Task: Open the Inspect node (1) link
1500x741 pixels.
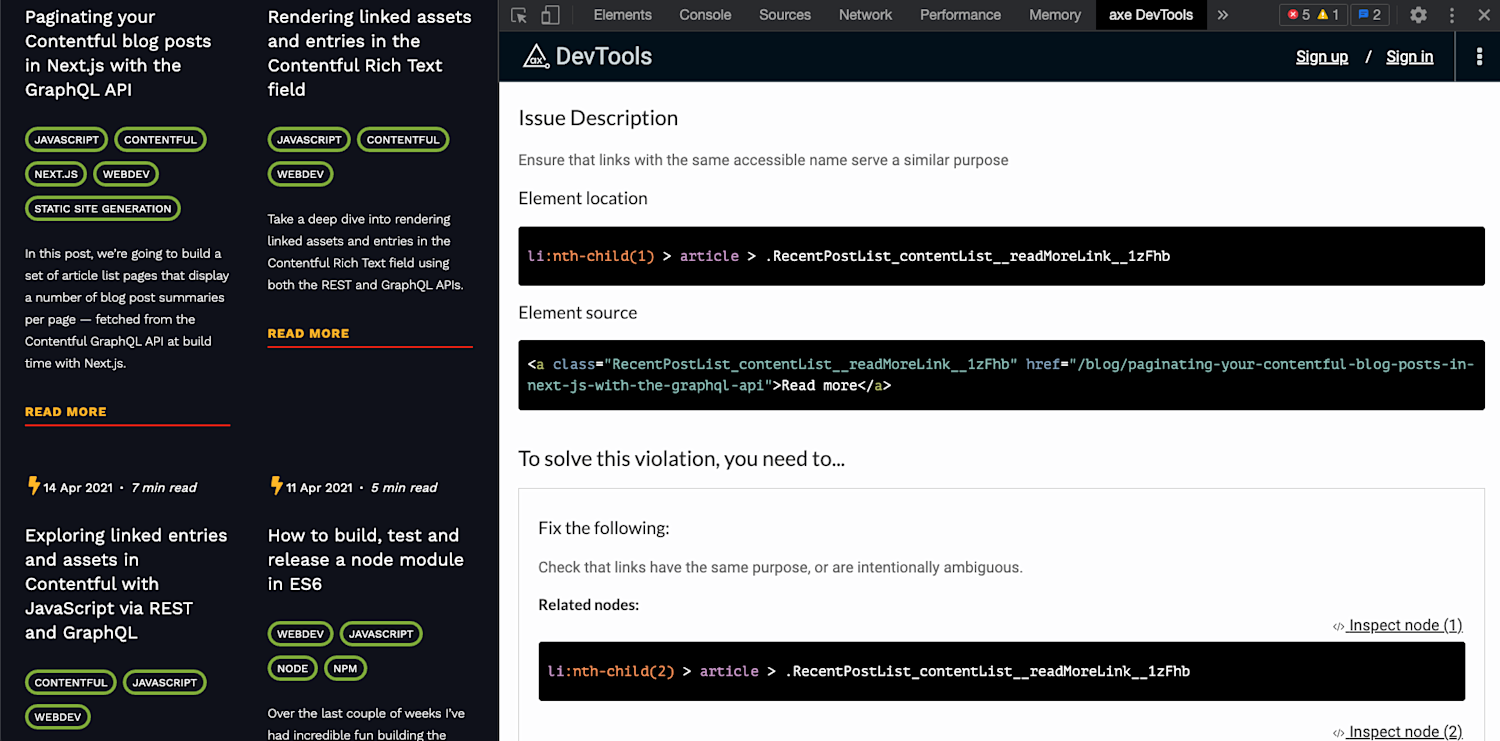Action: 1404,625
